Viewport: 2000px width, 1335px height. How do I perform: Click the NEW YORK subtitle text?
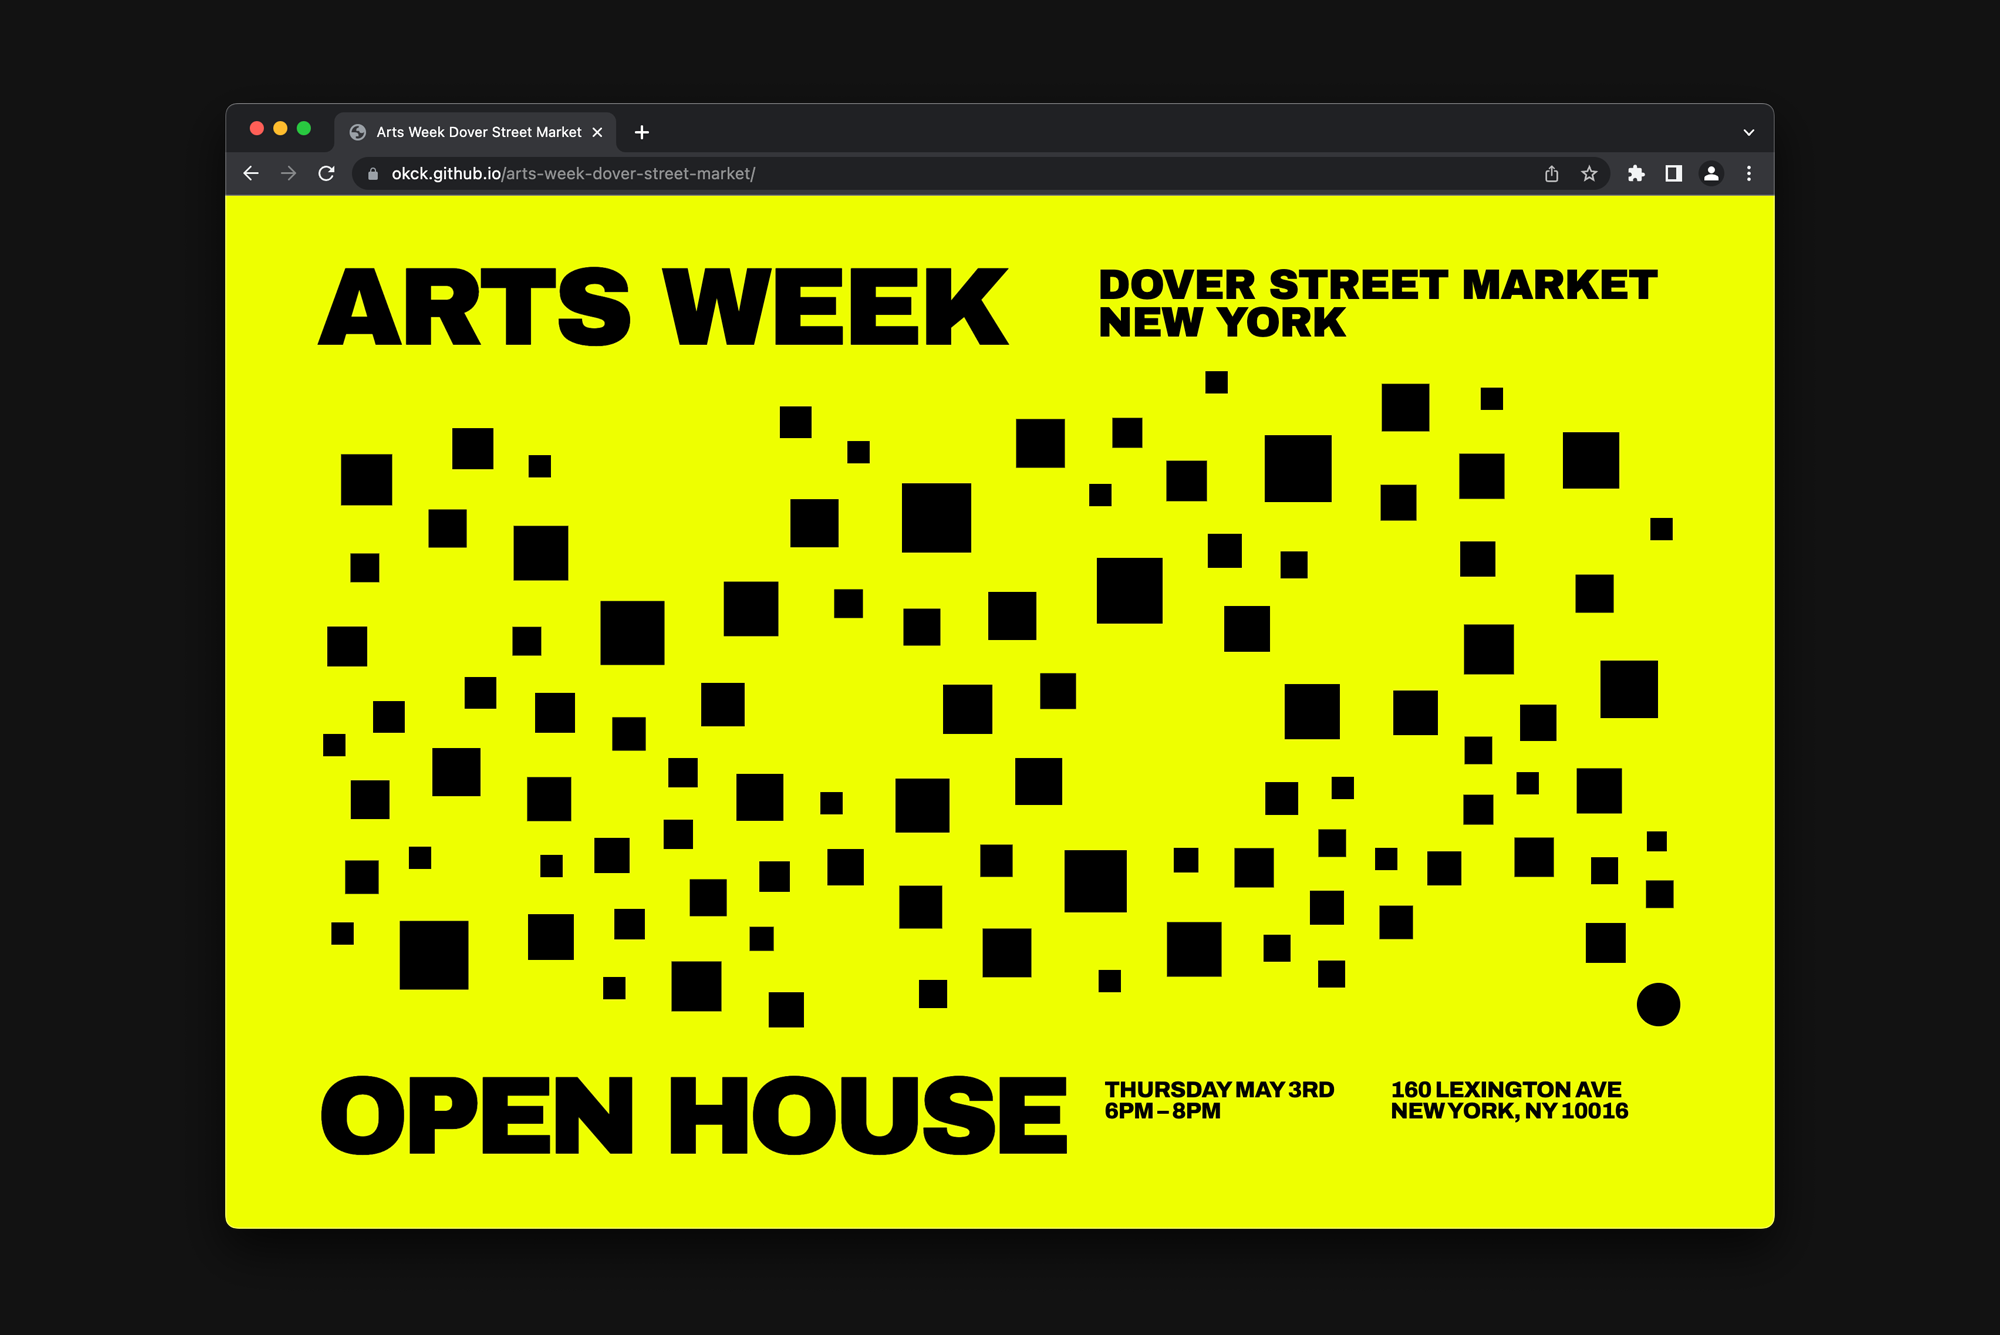tap(1222, 322)
